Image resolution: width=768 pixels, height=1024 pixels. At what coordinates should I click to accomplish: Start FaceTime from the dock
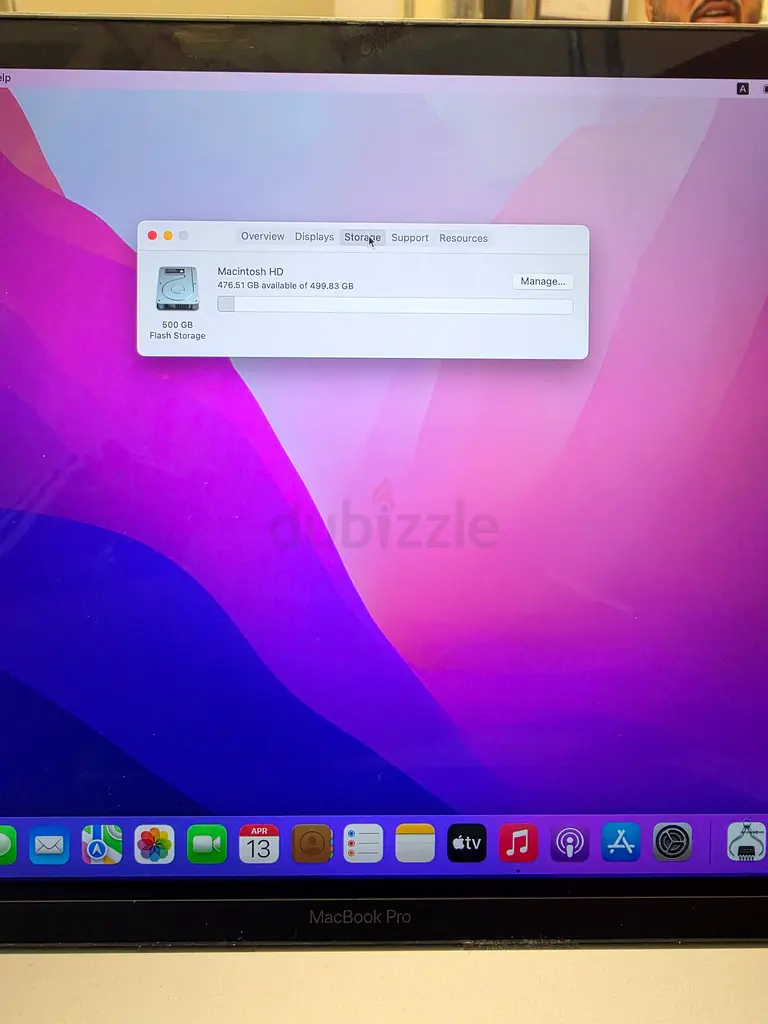click(x=206, y=845)
